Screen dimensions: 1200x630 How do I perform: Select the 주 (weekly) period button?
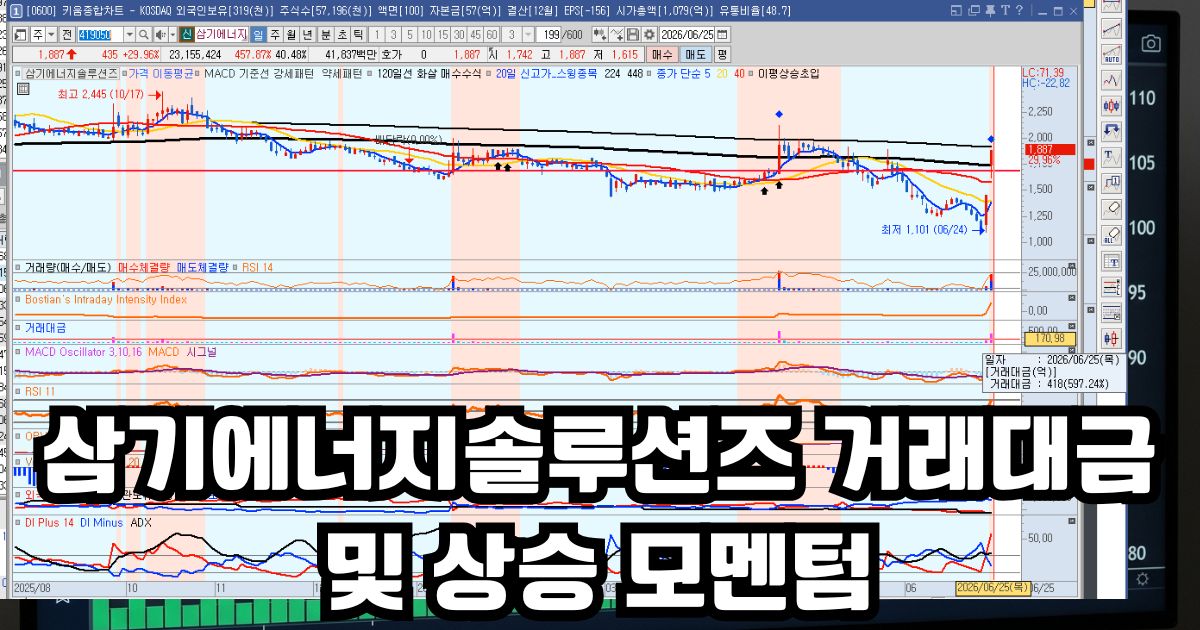pyautogui.click(x=275, y=34)
